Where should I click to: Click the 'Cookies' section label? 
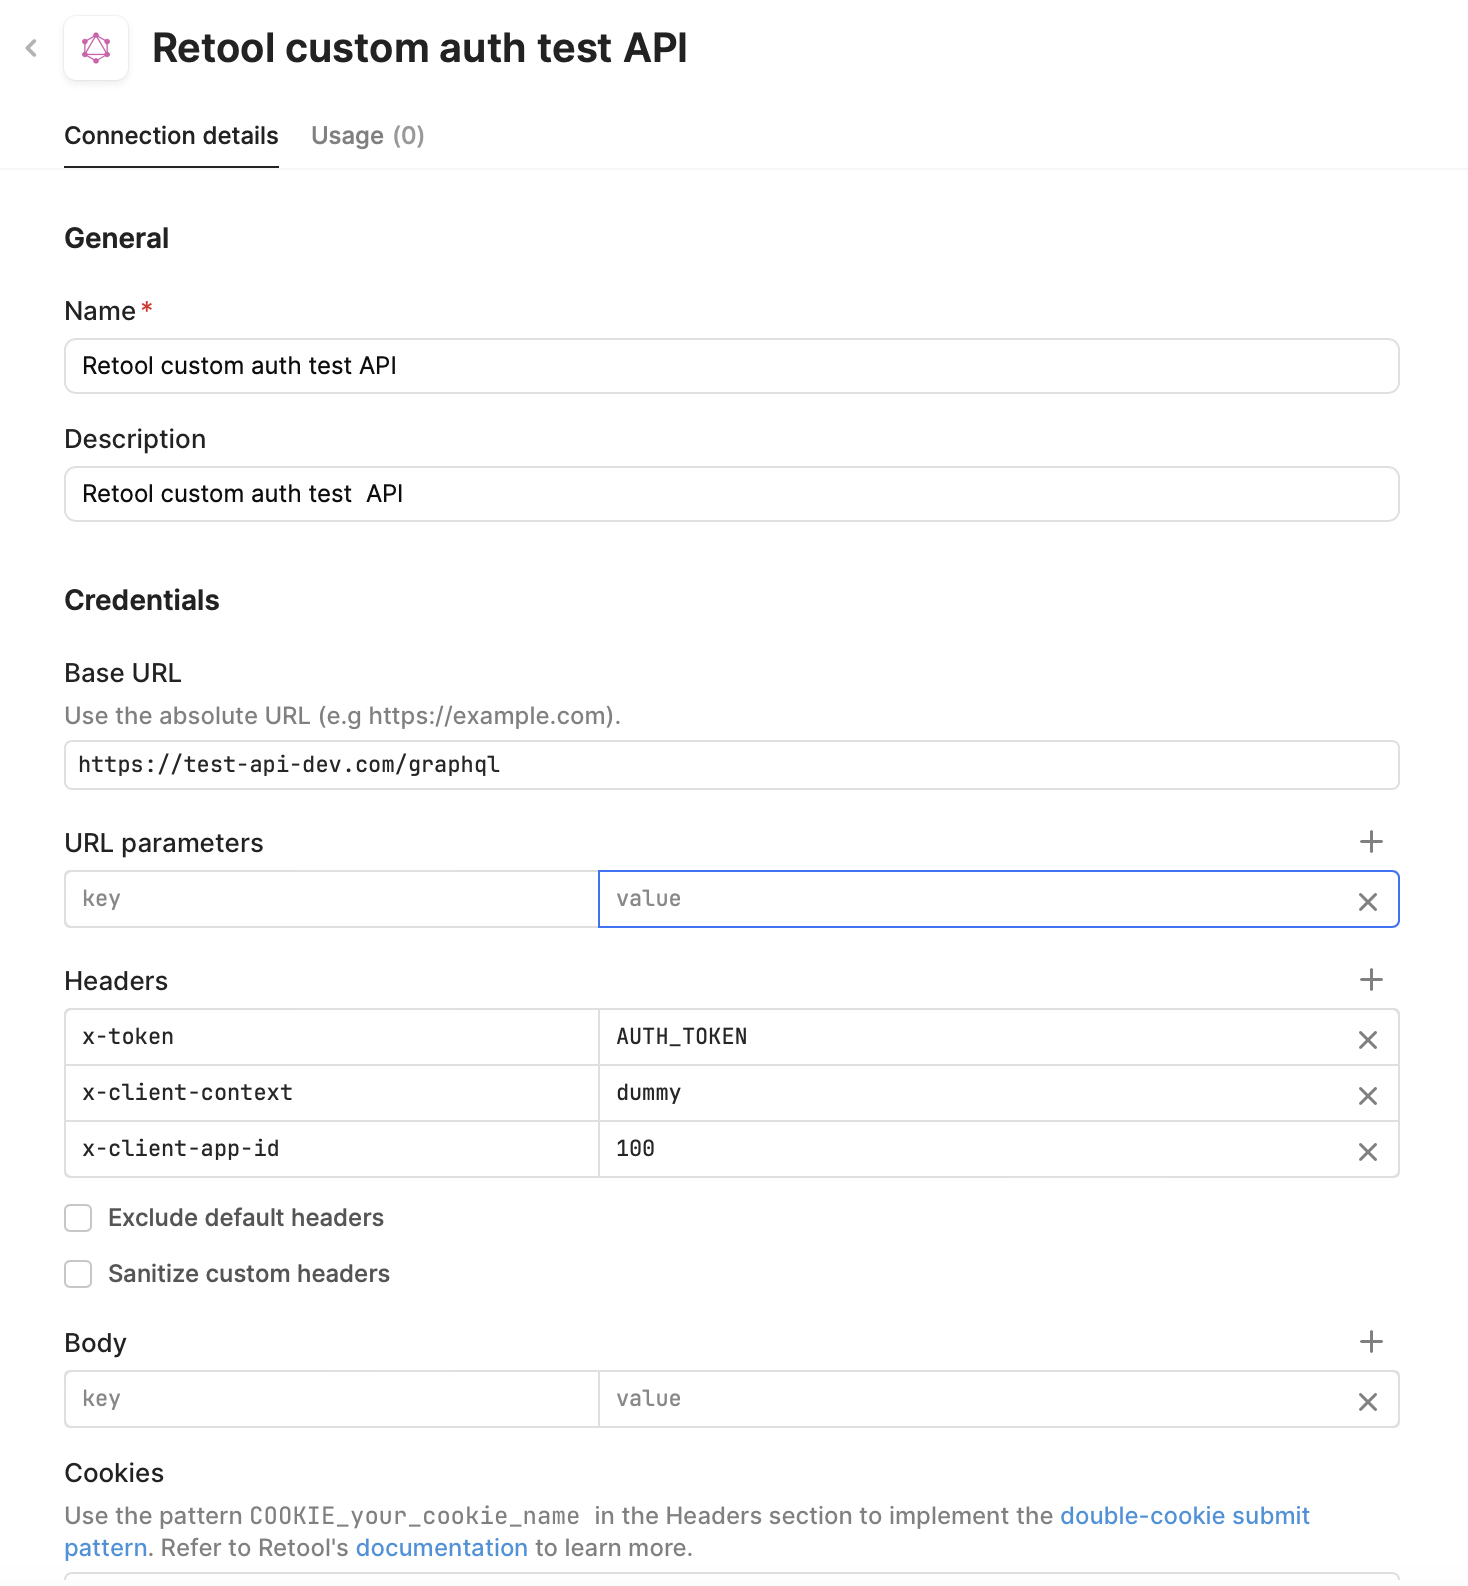114,1473
